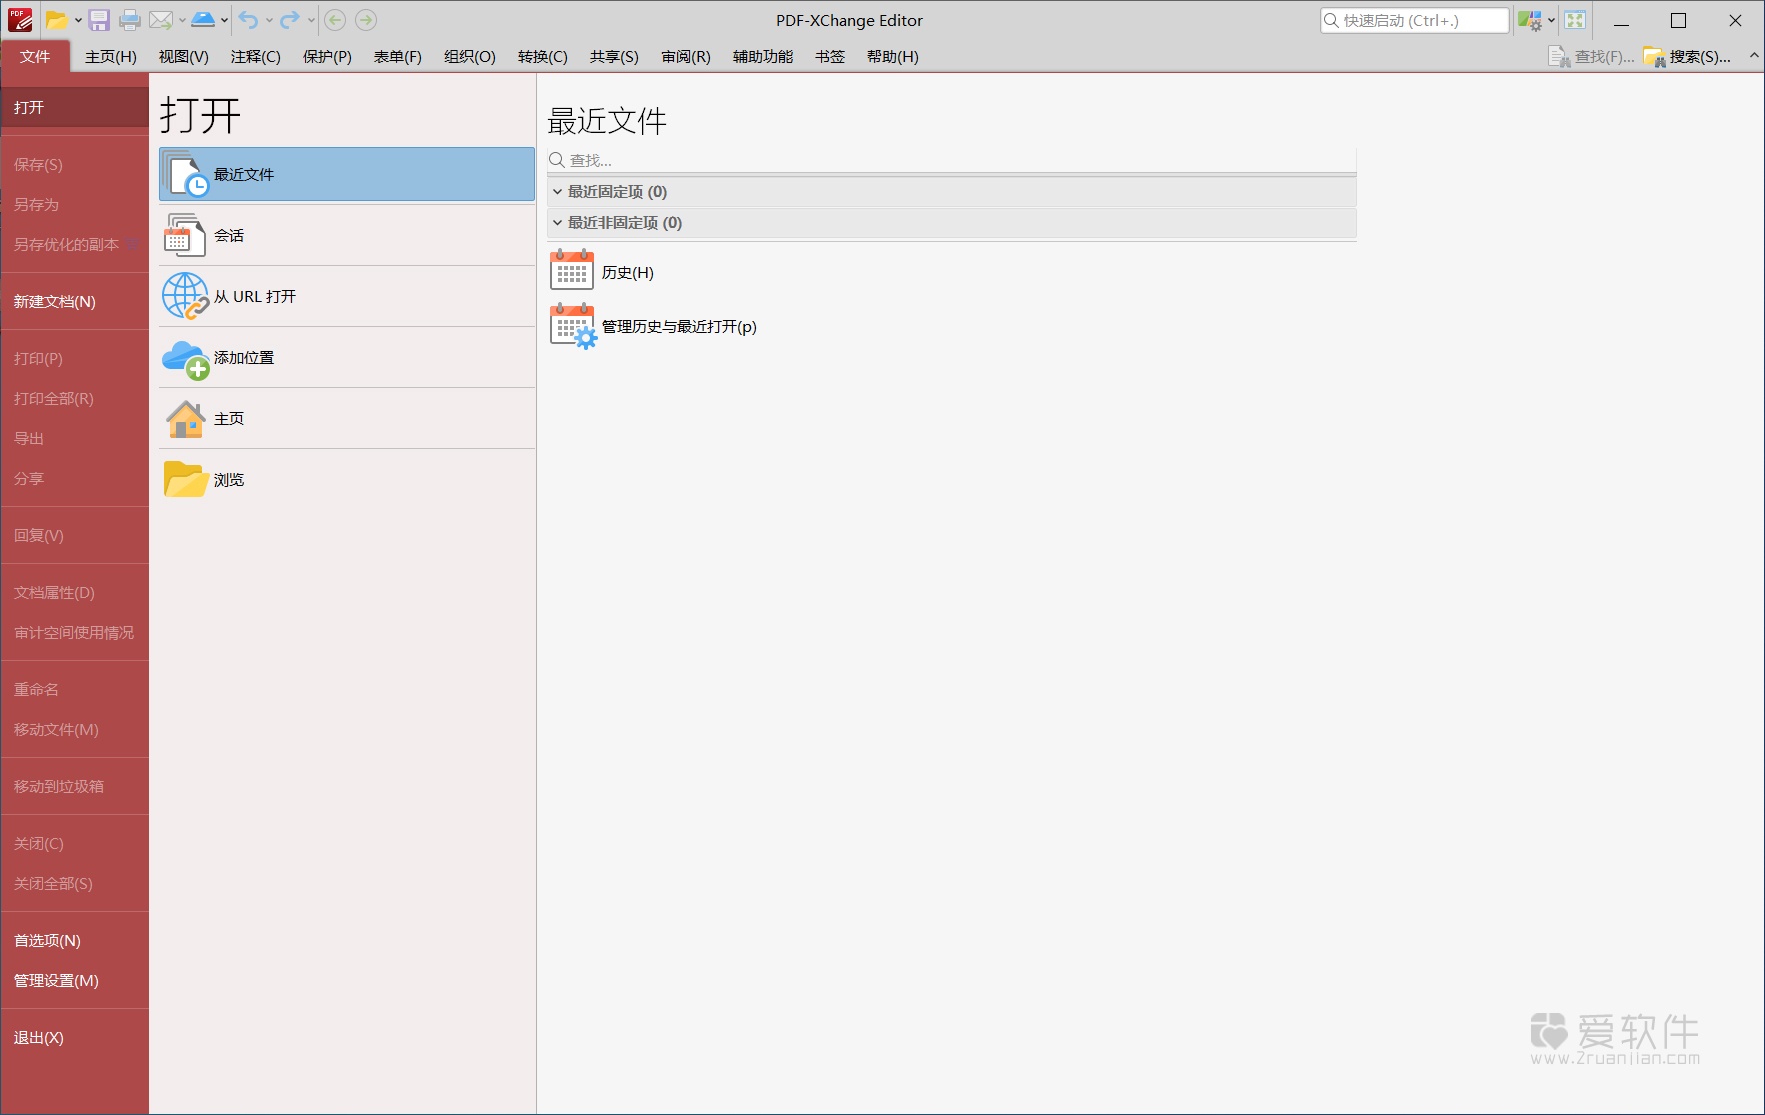
Task: Click the PDF-XChange Editor app logo icon
Action: [20, 20]
